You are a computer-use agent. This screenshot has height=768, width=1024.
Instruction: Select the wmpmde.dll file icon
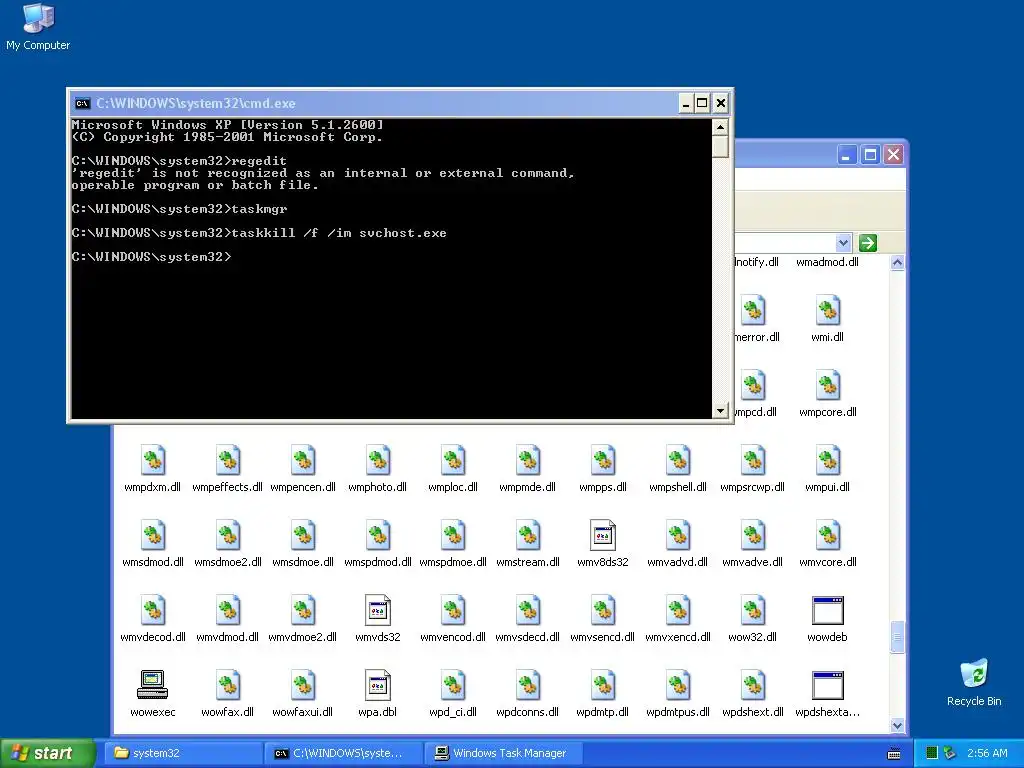[528, 460]
